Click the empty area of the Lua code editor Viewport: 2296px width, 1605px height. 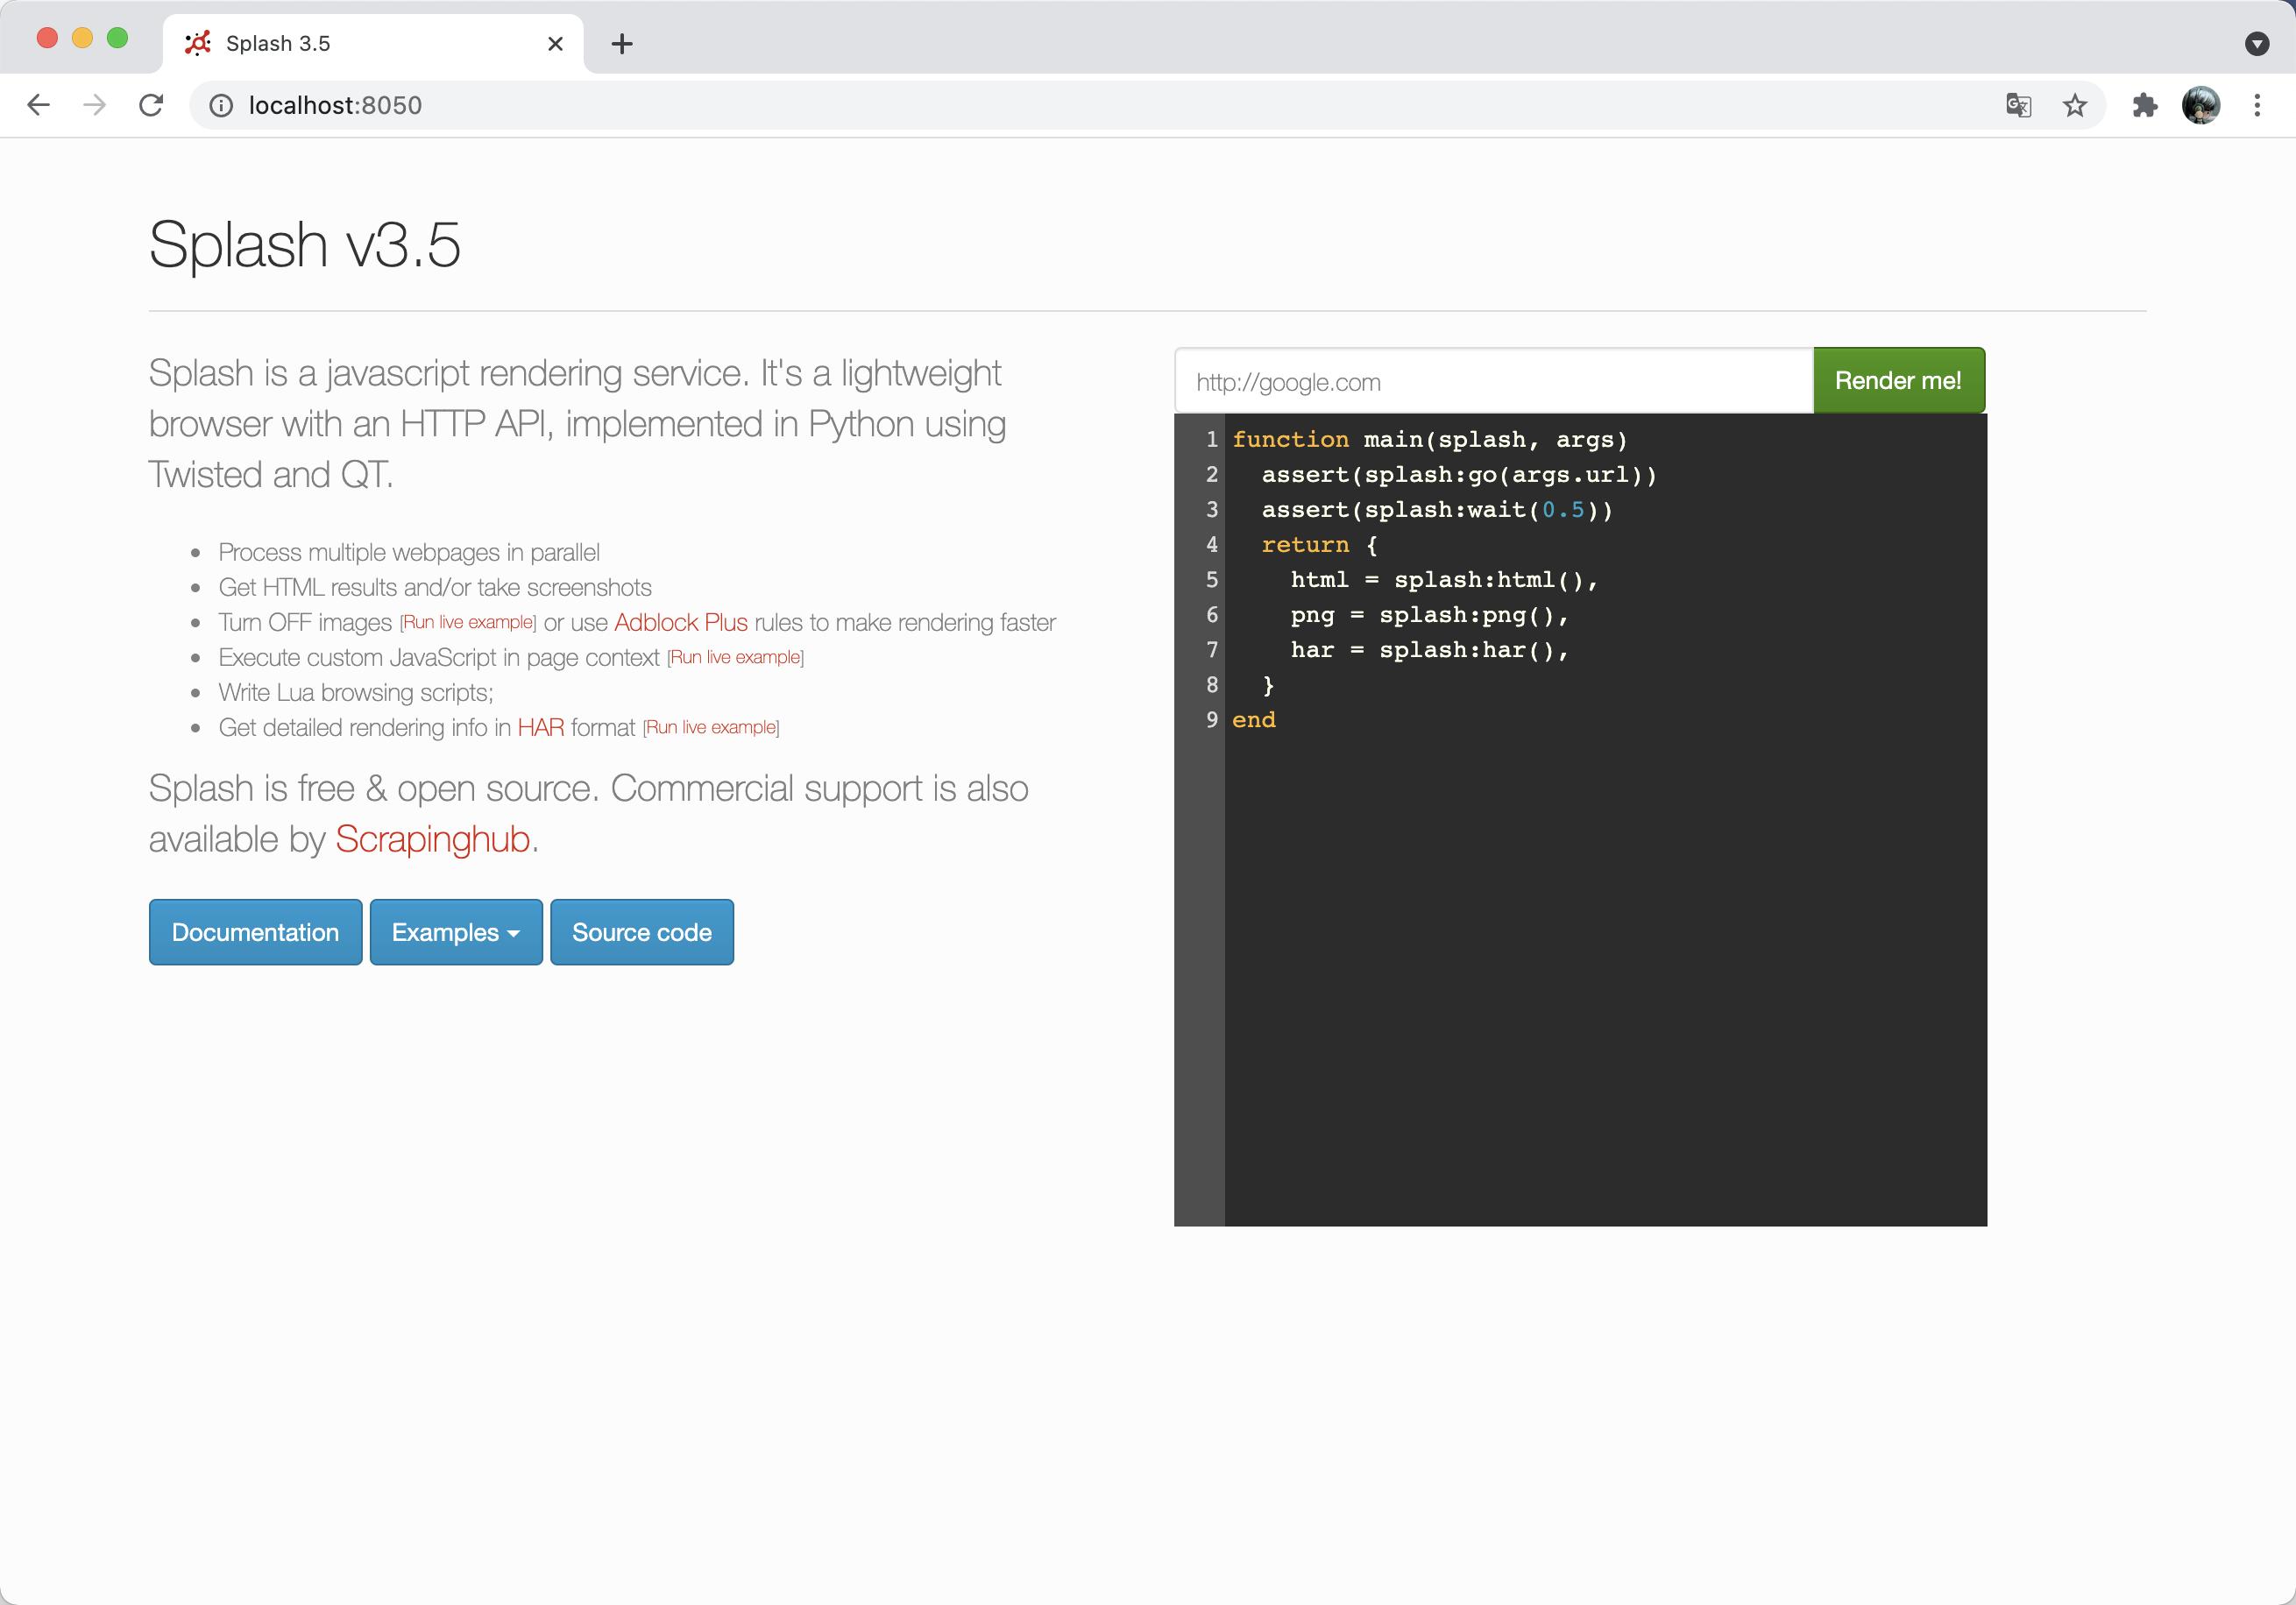1605,980
